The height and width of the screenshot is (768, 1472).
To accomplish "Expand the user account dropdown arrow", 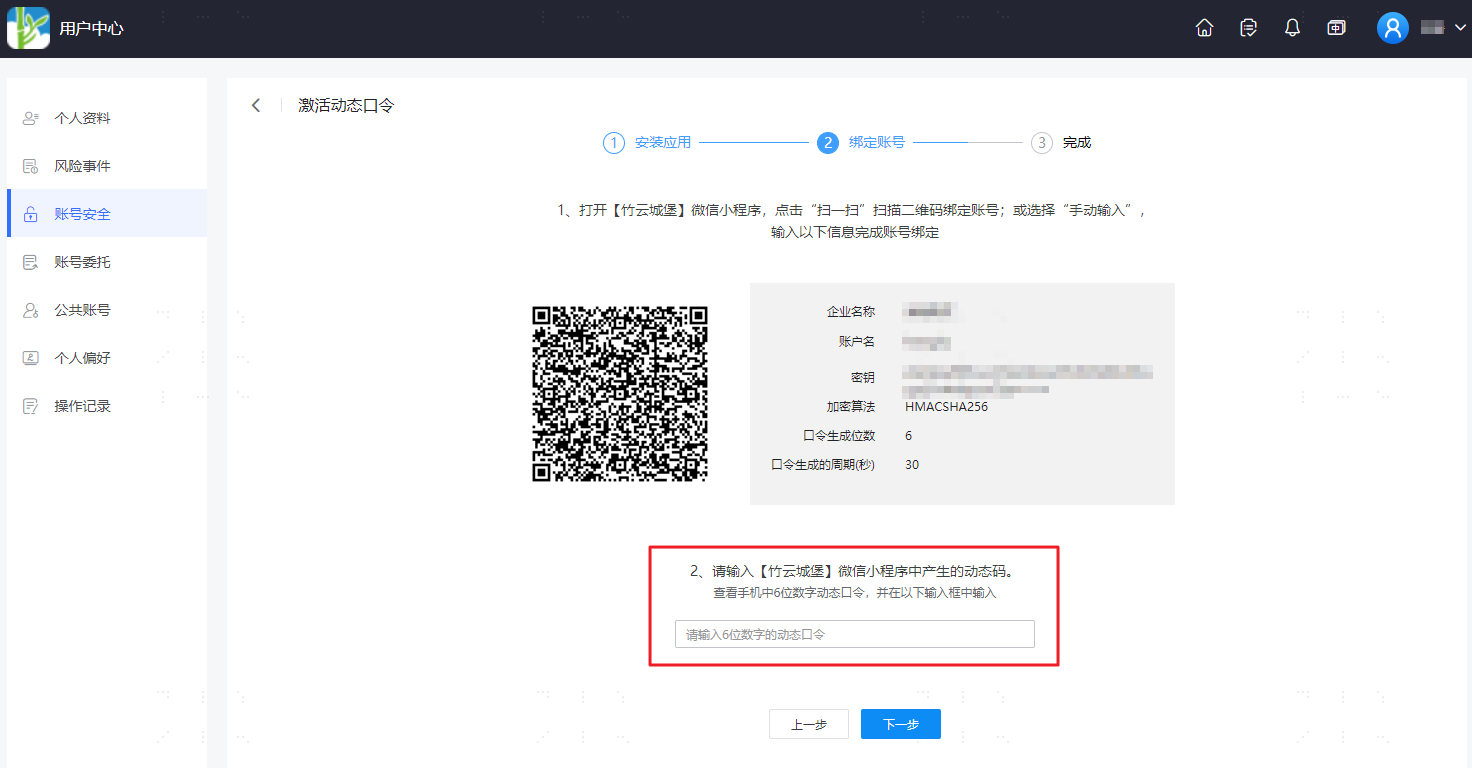I will click(1460, 28).
